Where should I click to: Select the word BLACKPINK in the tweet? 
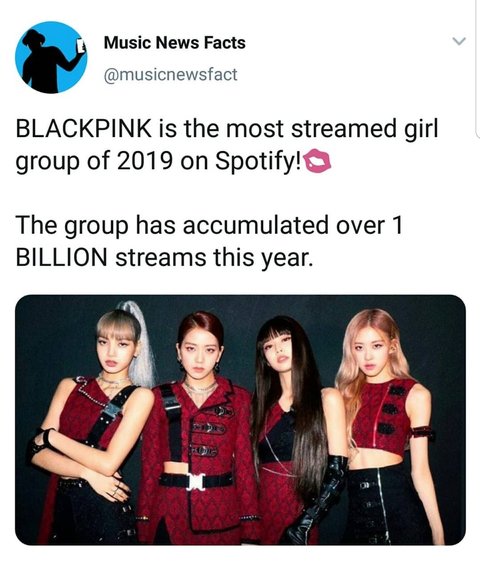point(84,128)
